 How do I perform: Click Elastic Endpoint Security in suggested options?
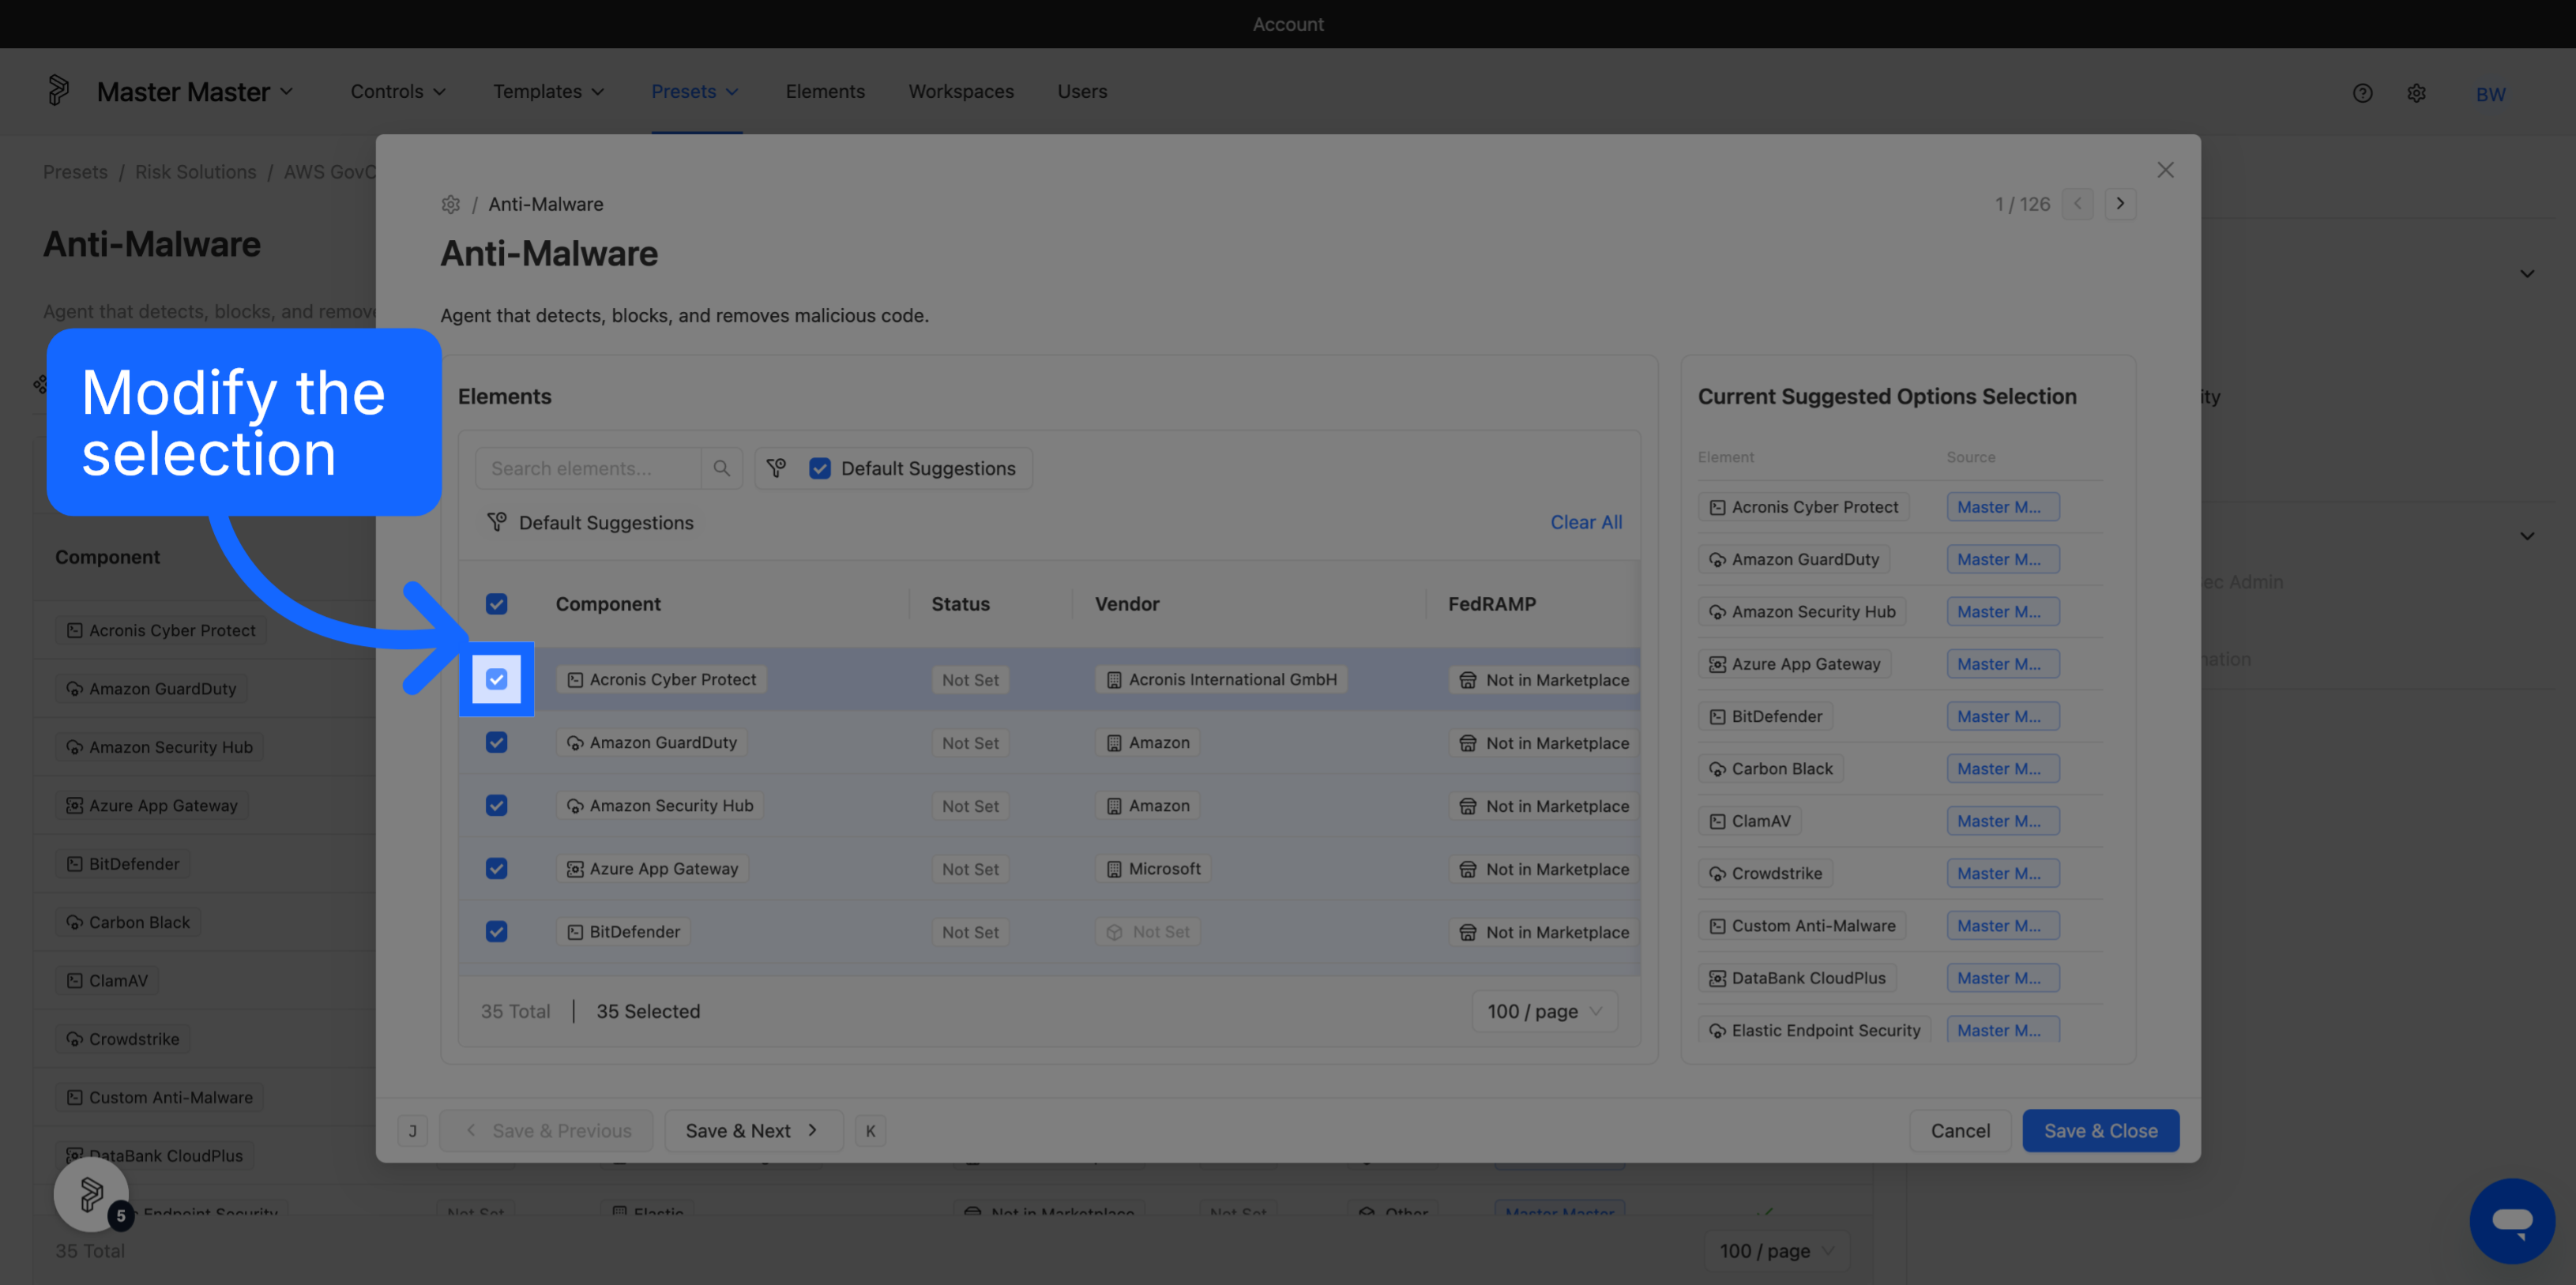[1814, 1030]
